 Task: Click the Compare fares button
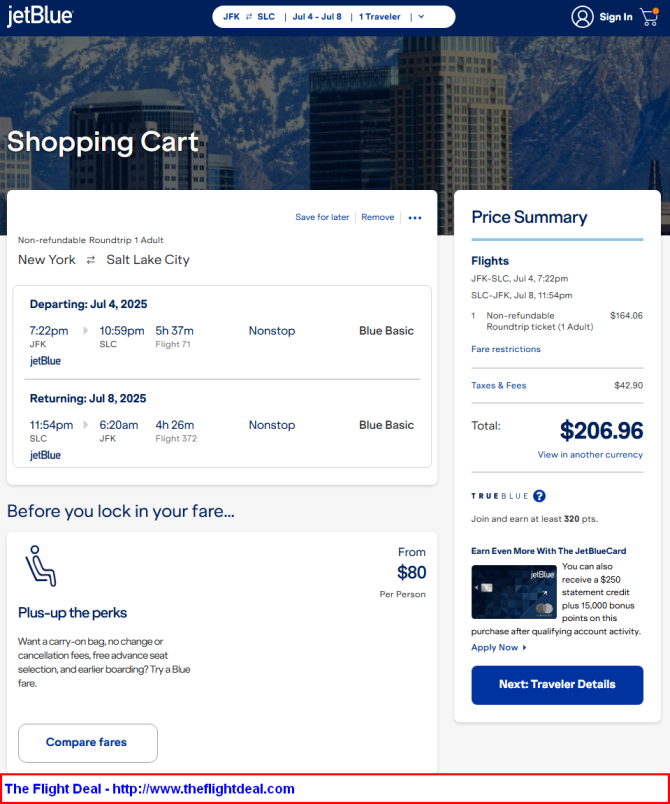pyautogui.click(x=88, y=743)
